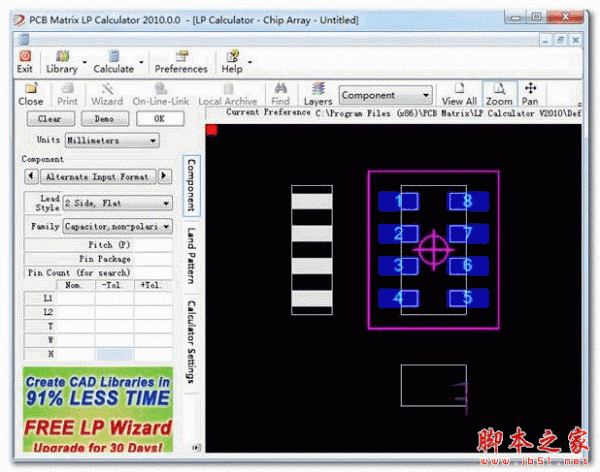Click the document icon in MDI menu bar
Image resolution: width=600 pixels, height=472 pixels.
(x=24, y=39)
